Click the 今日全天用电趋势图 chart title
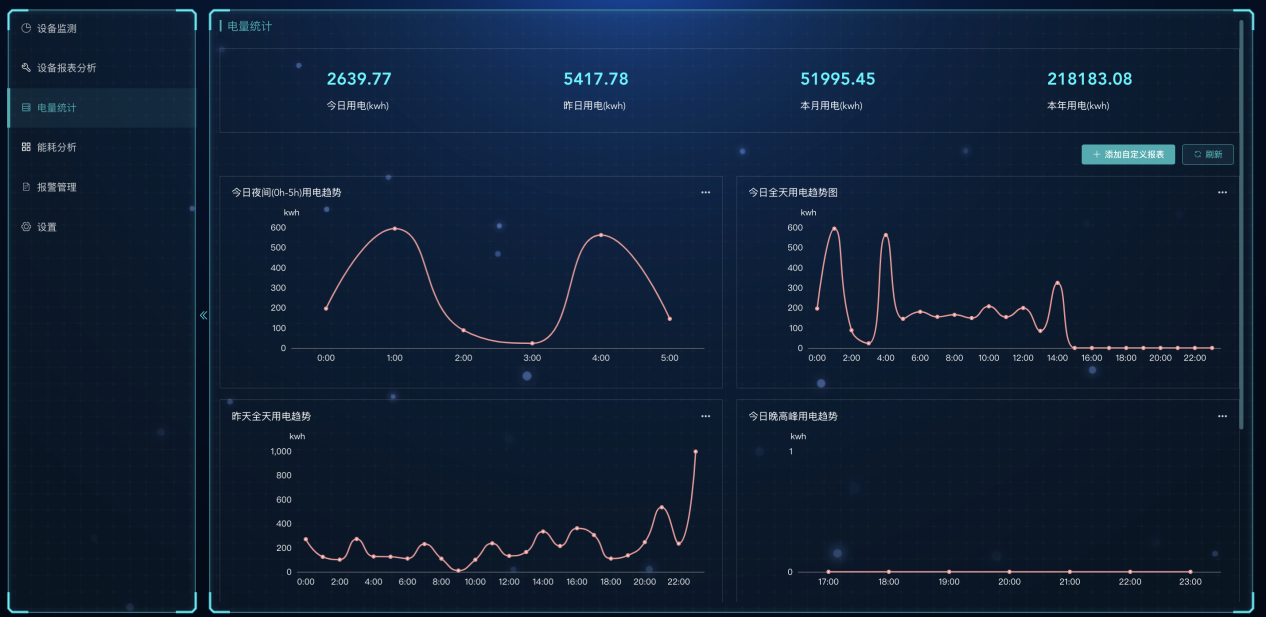 tap(793, 192)
